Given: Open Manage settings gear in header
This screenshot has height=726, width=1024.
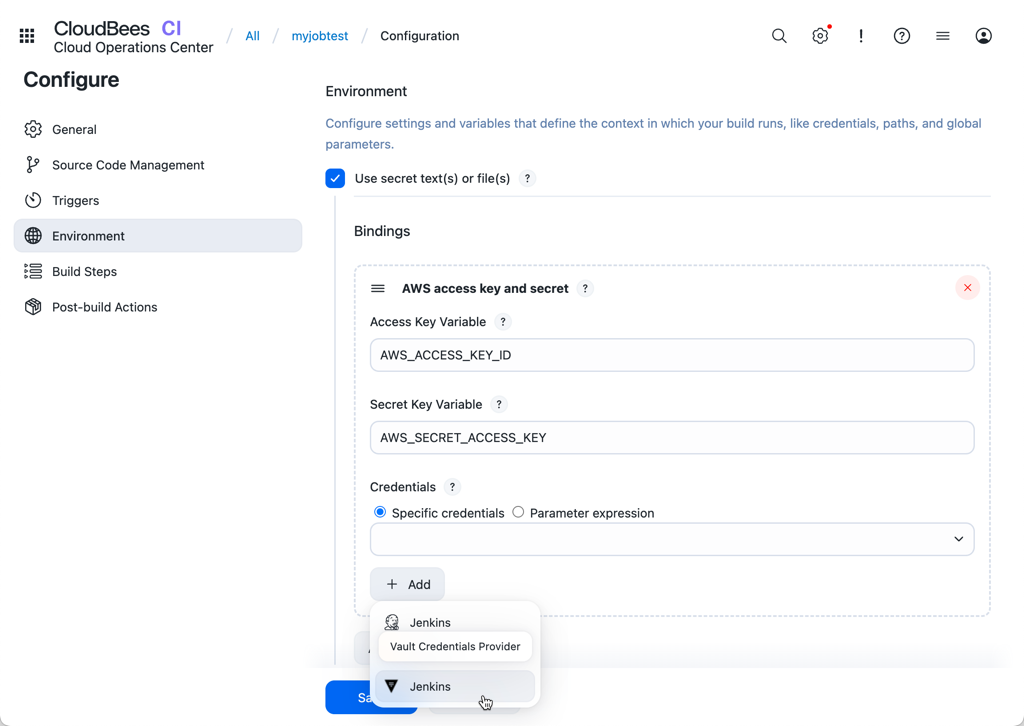Looking at the screenshot, I should click(820, 36).
